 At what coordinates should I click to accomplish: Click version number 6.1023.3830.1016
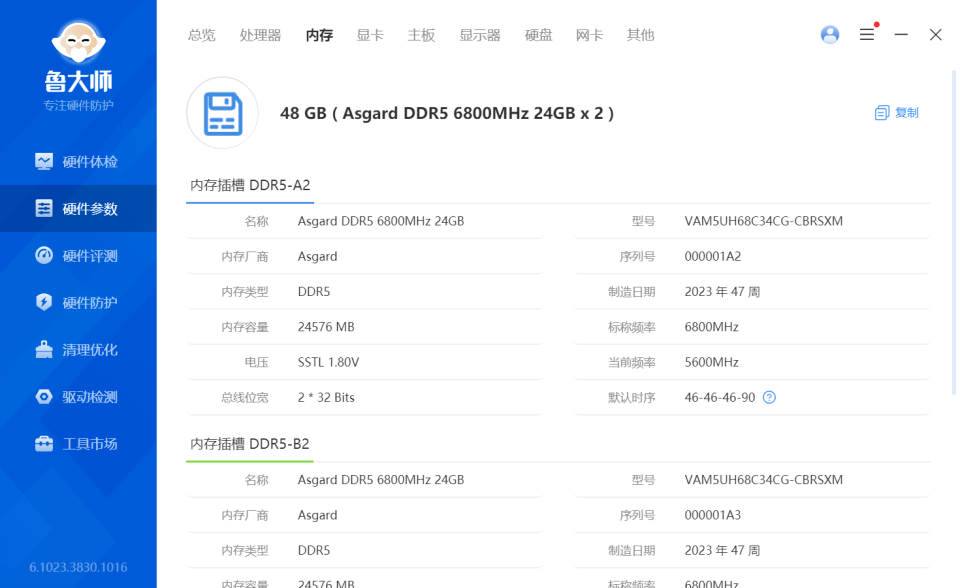tap(78, 567)
